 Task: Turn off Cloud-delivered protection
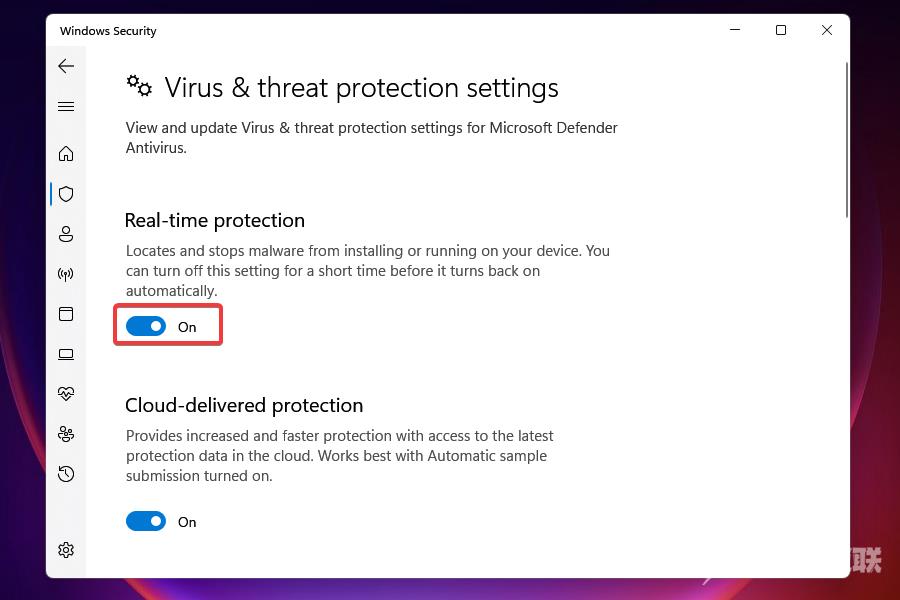click(x=146, y=521)
